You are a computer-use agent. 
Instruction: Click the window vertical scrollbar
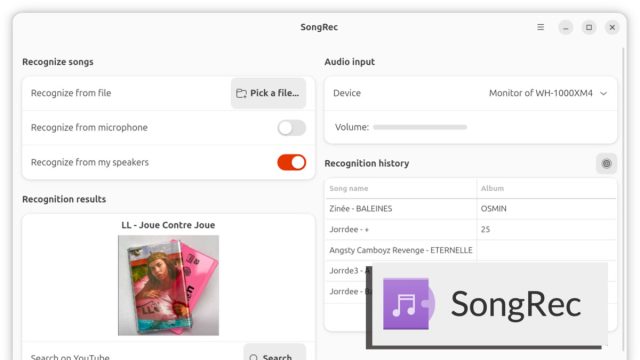pyautogui.click(x=623, y=199)
